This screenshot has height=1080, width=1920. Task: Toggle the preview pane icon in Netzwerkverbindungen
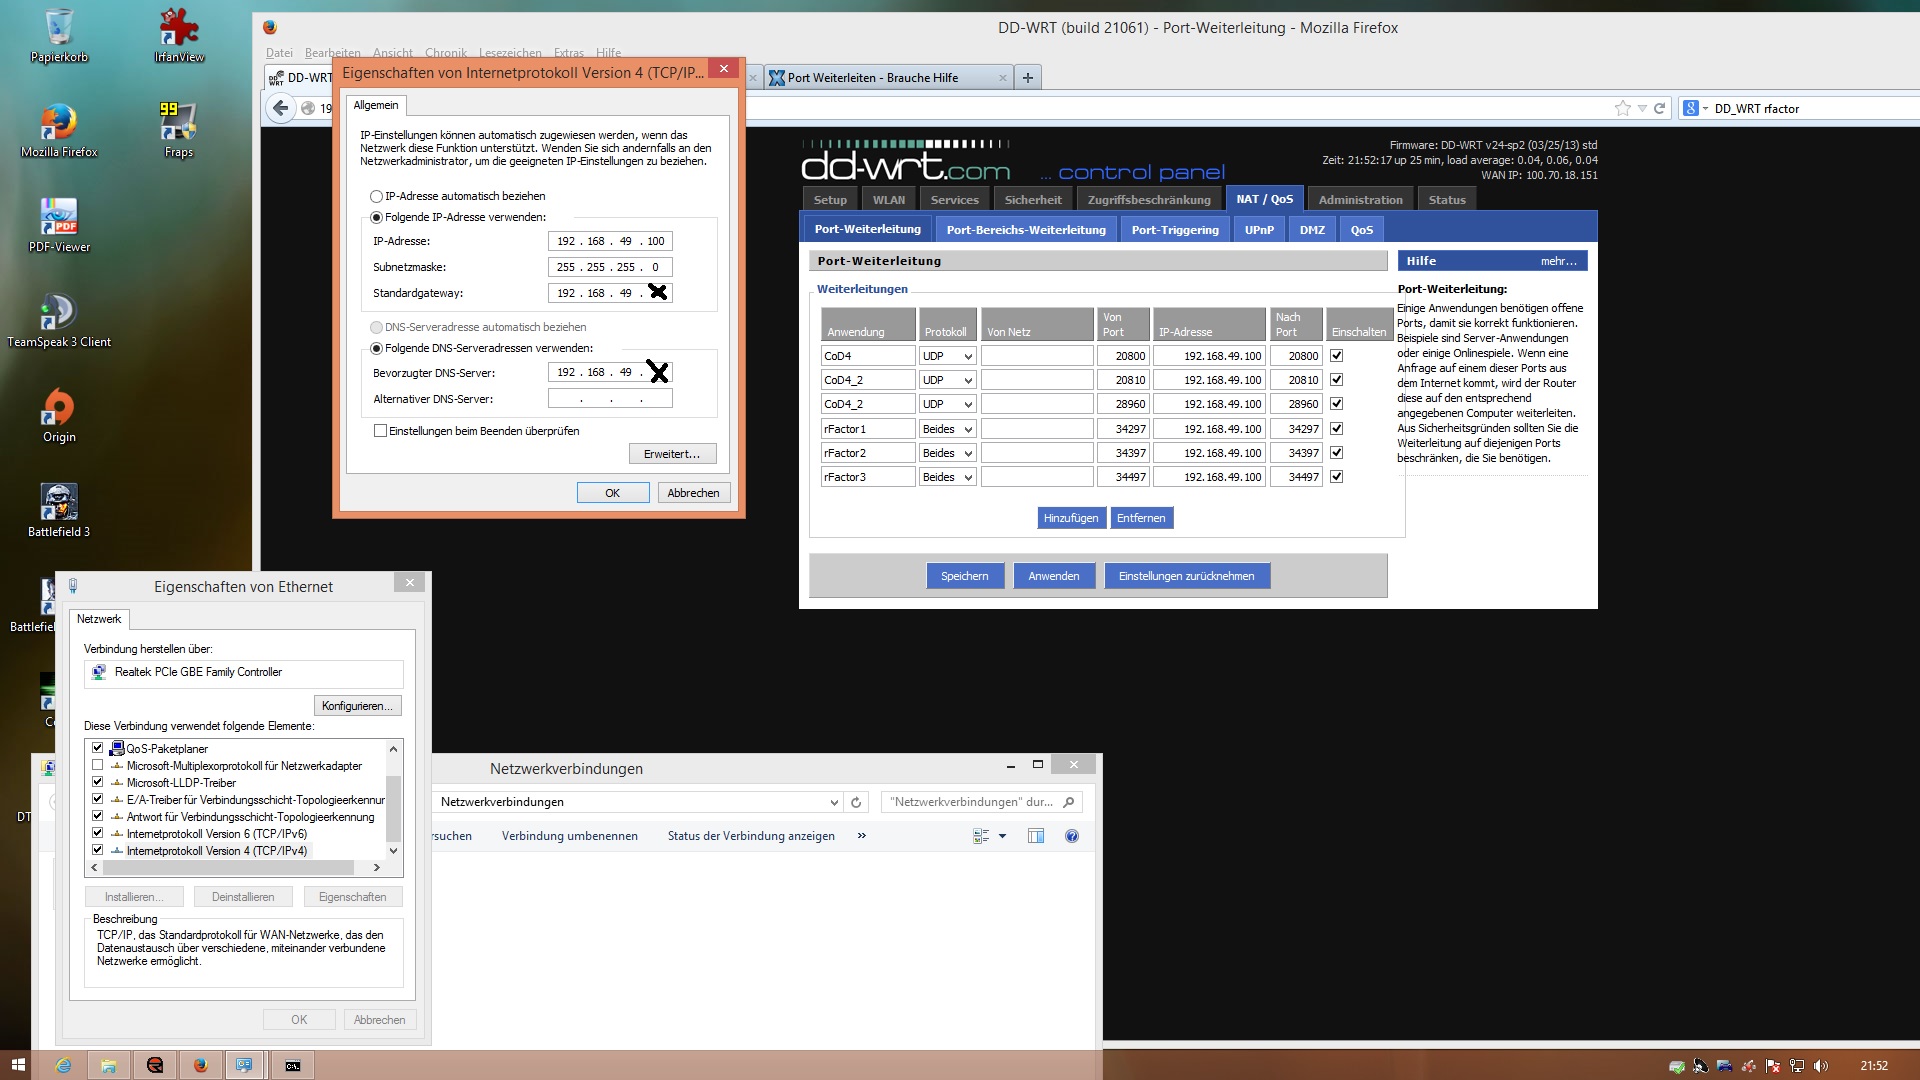coord(1036,836)
